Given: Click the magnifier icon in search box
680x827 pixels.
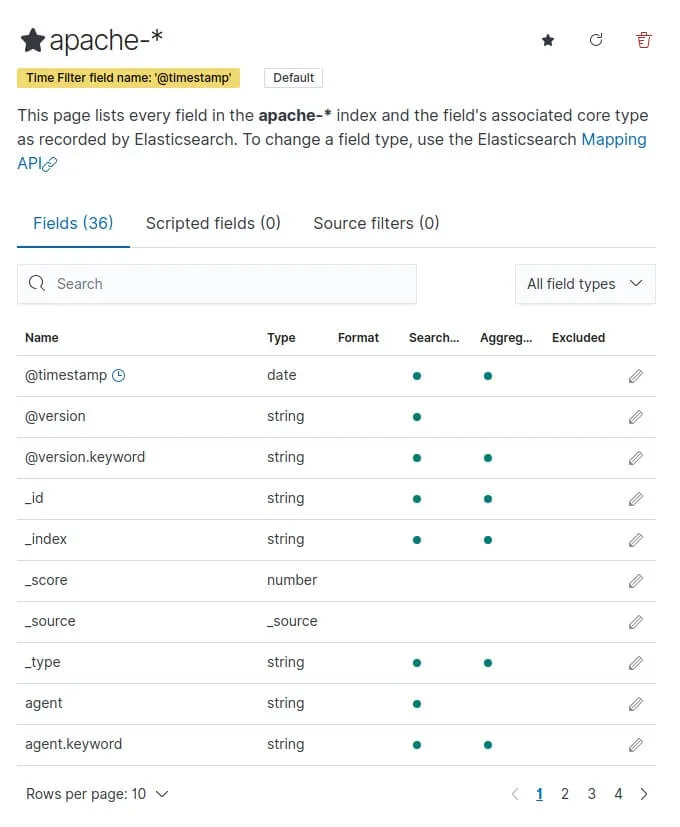Looking at the screenshot, I should pyautogui.click(x=37, y=283).
